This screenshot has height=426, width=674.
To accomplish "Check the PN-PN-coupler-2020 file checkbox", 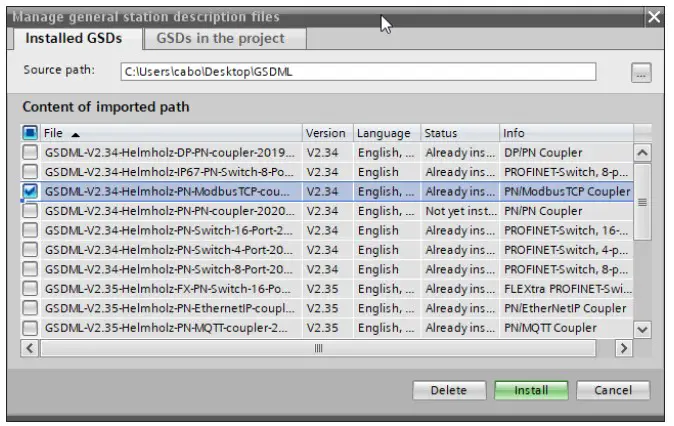I will point(30,211).
